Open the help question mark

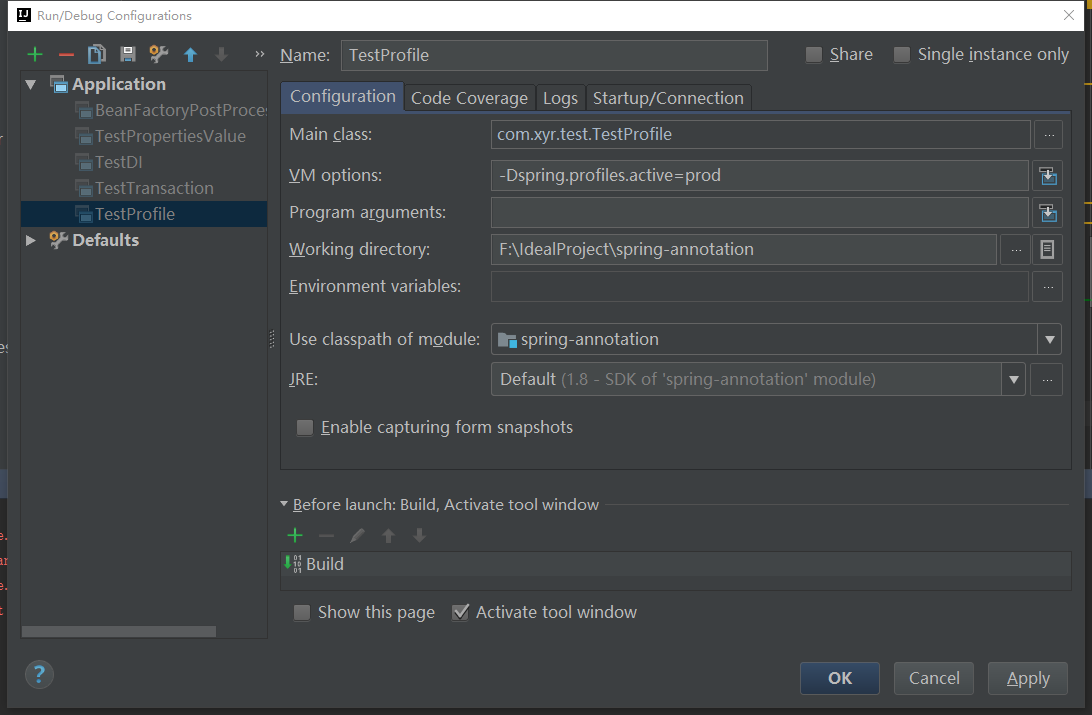[39, 674]
